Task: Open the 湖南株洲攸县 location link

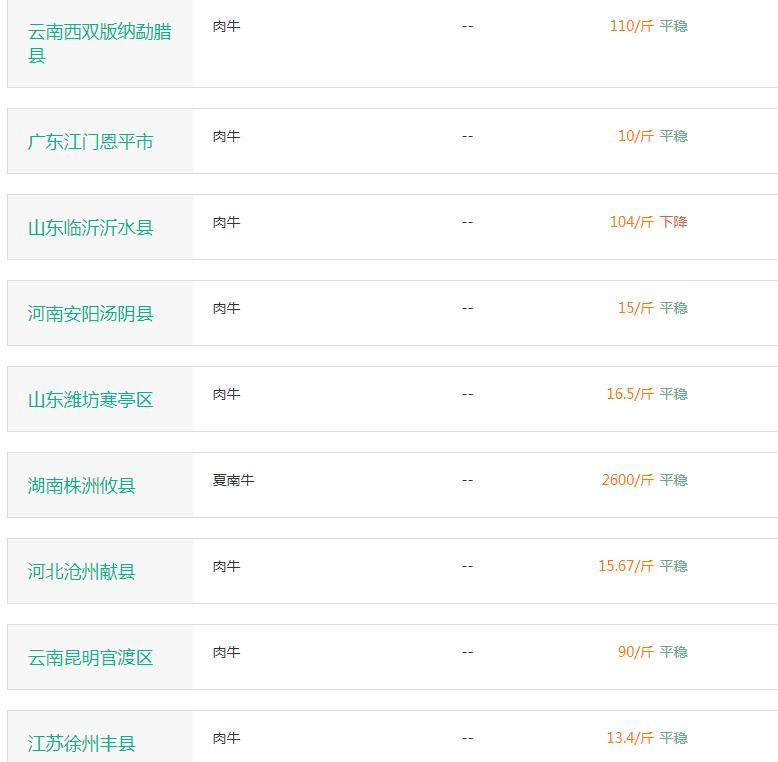Action: click(81, 486)
